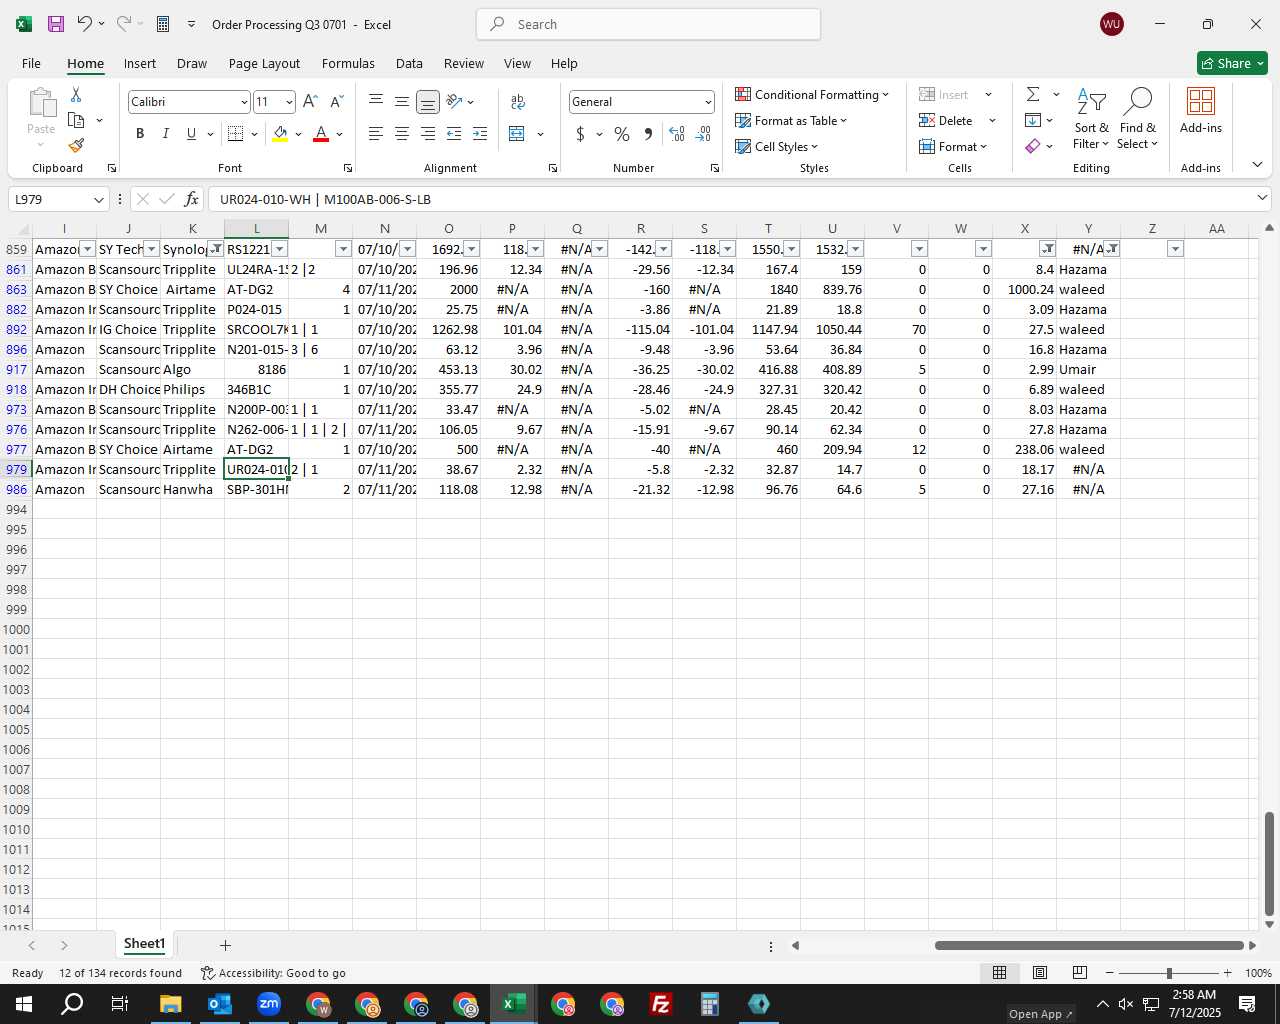The image size is (1280, 1024).
Task: Open the Name Box dropdown arrow
Action: 98,199
